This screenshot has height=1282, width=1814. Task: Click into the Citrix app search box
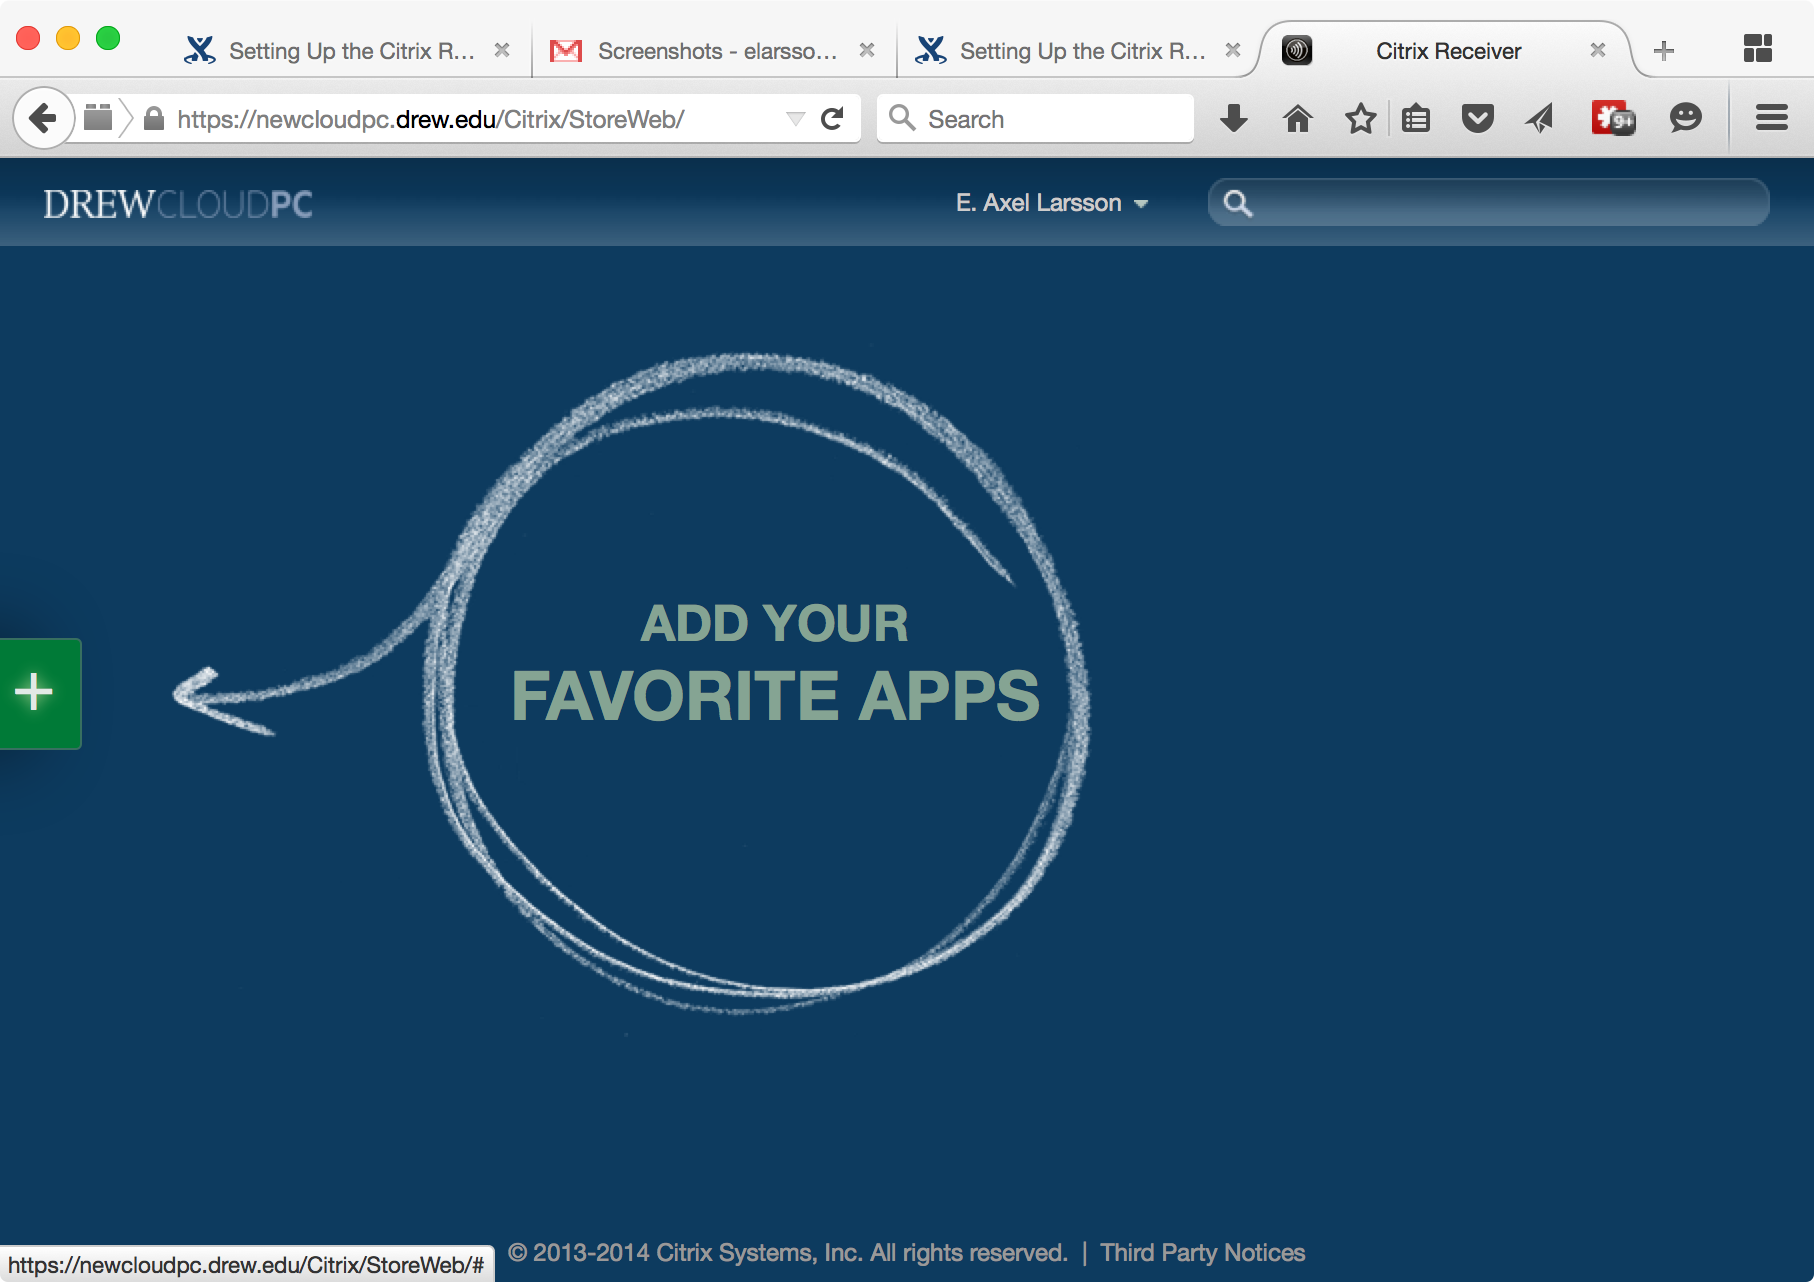1488,203
